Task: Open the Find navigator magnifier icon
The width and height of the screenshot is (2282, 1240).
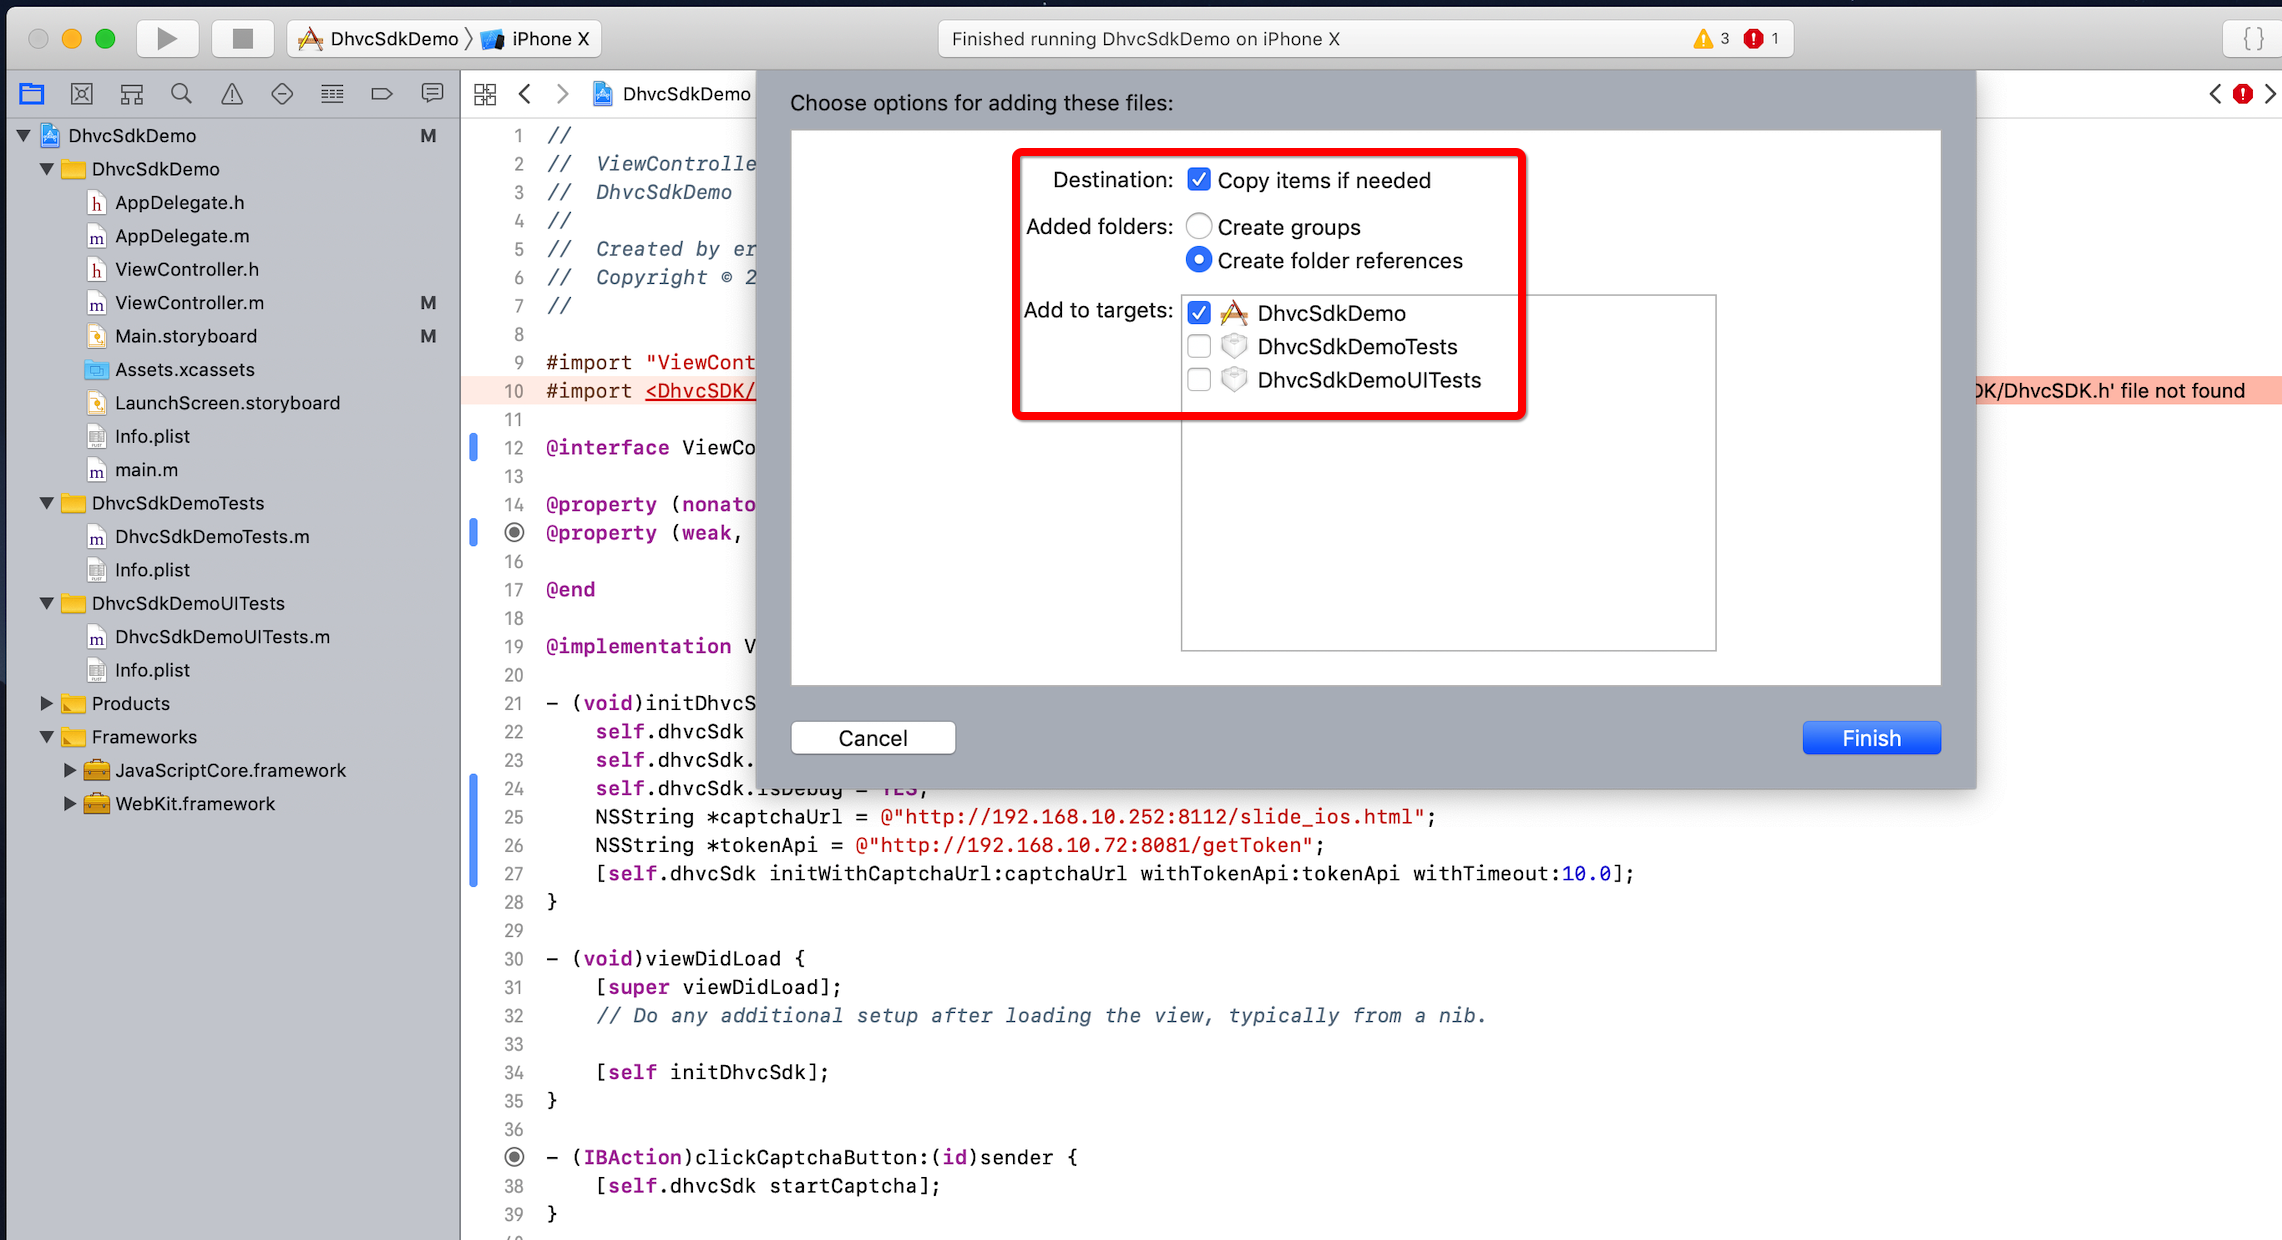Action: (181, 94)
